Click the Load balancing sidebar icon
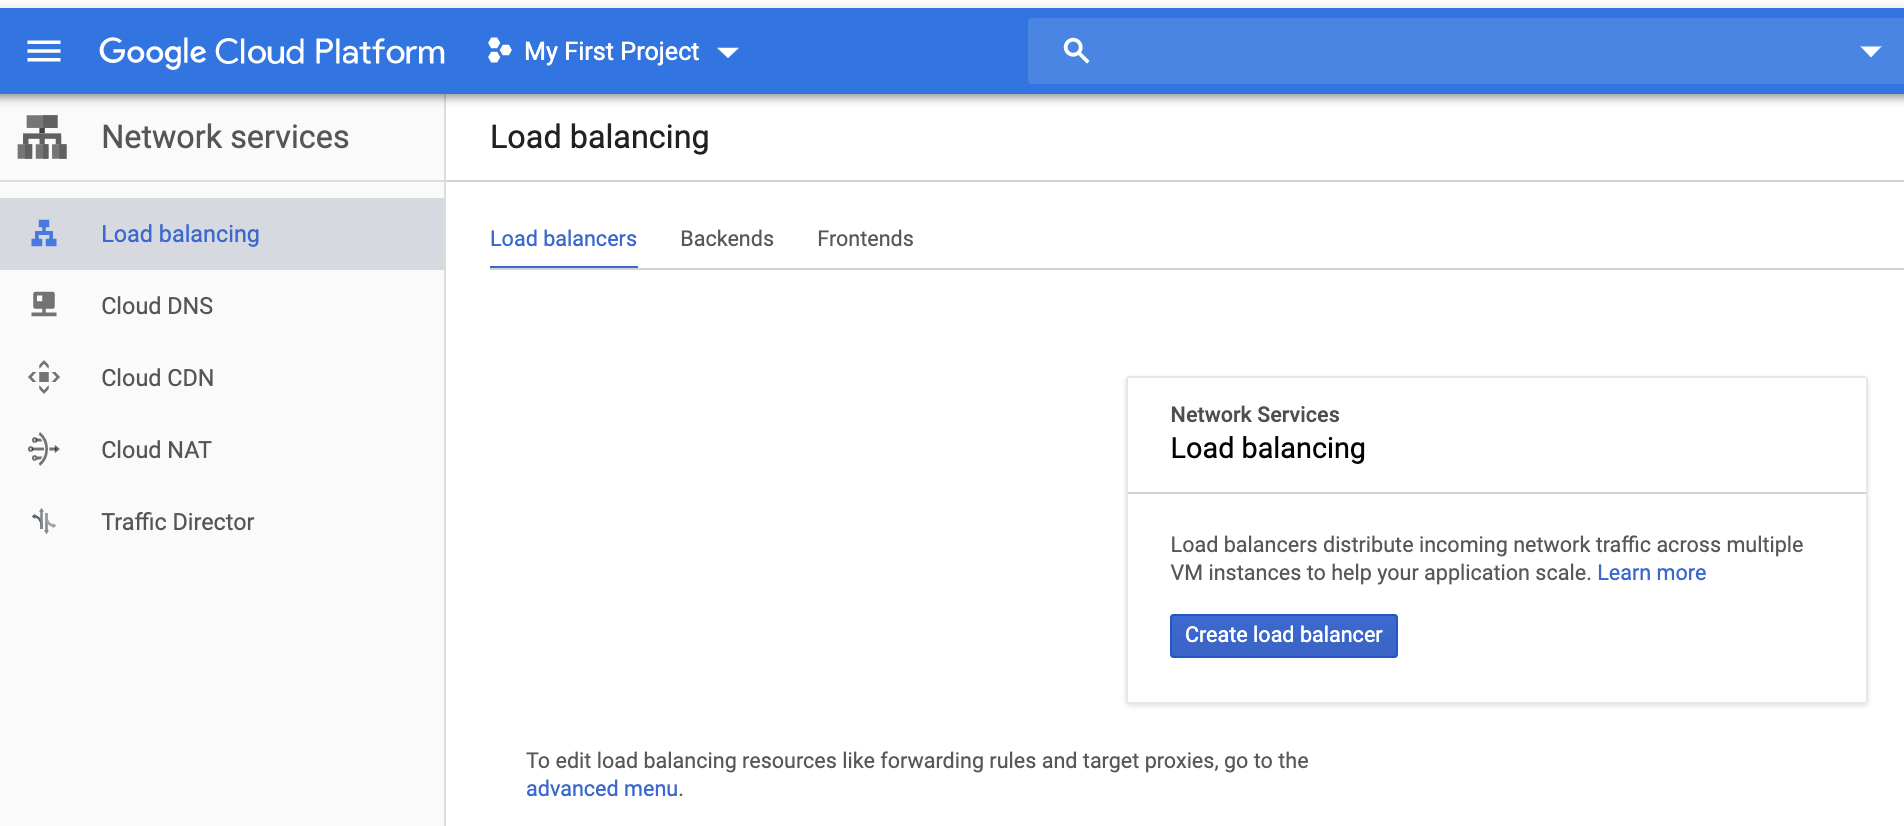 44,234
